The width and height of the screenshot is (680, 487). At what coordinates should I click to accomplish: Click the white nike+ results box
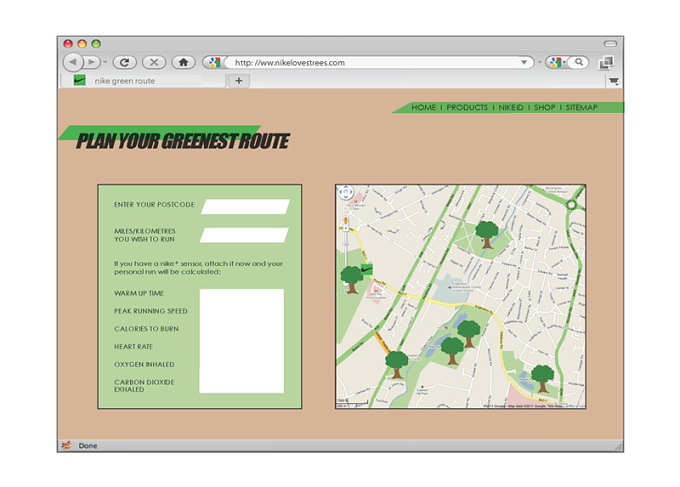point(242,341)
